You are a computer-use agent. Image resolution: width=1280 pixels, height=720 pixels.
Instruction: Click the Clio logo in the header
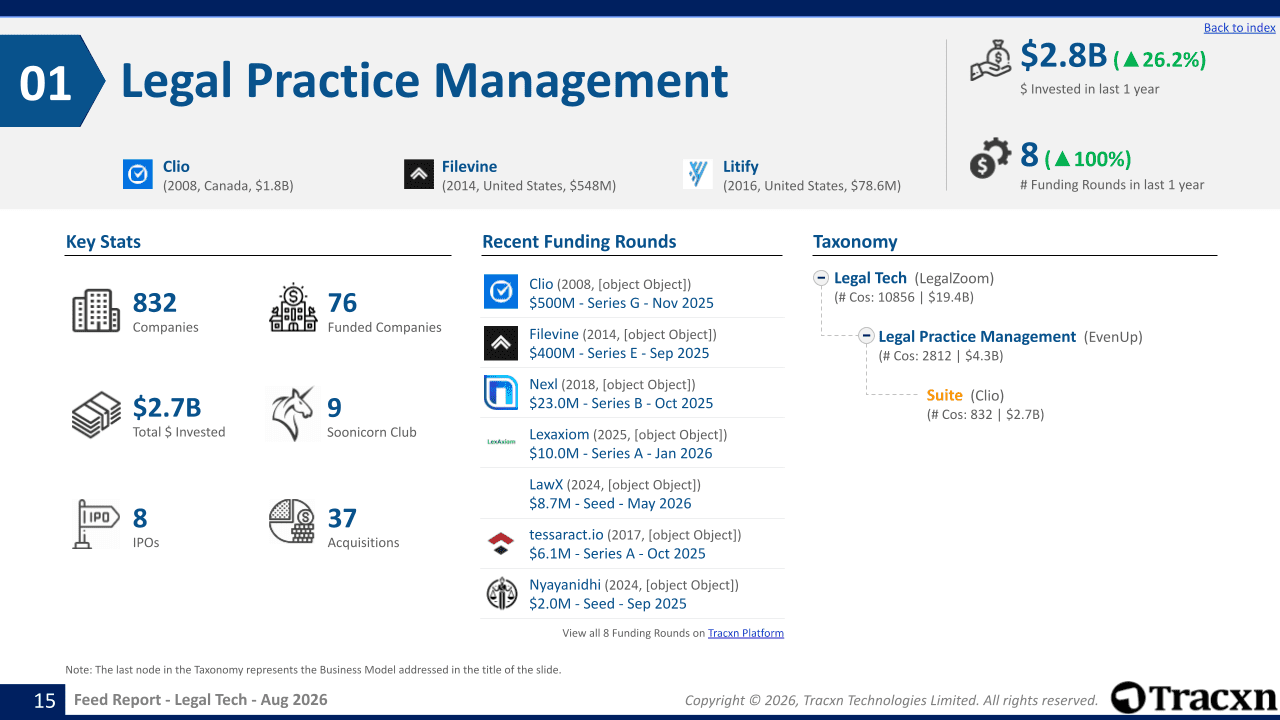point(138,174)
